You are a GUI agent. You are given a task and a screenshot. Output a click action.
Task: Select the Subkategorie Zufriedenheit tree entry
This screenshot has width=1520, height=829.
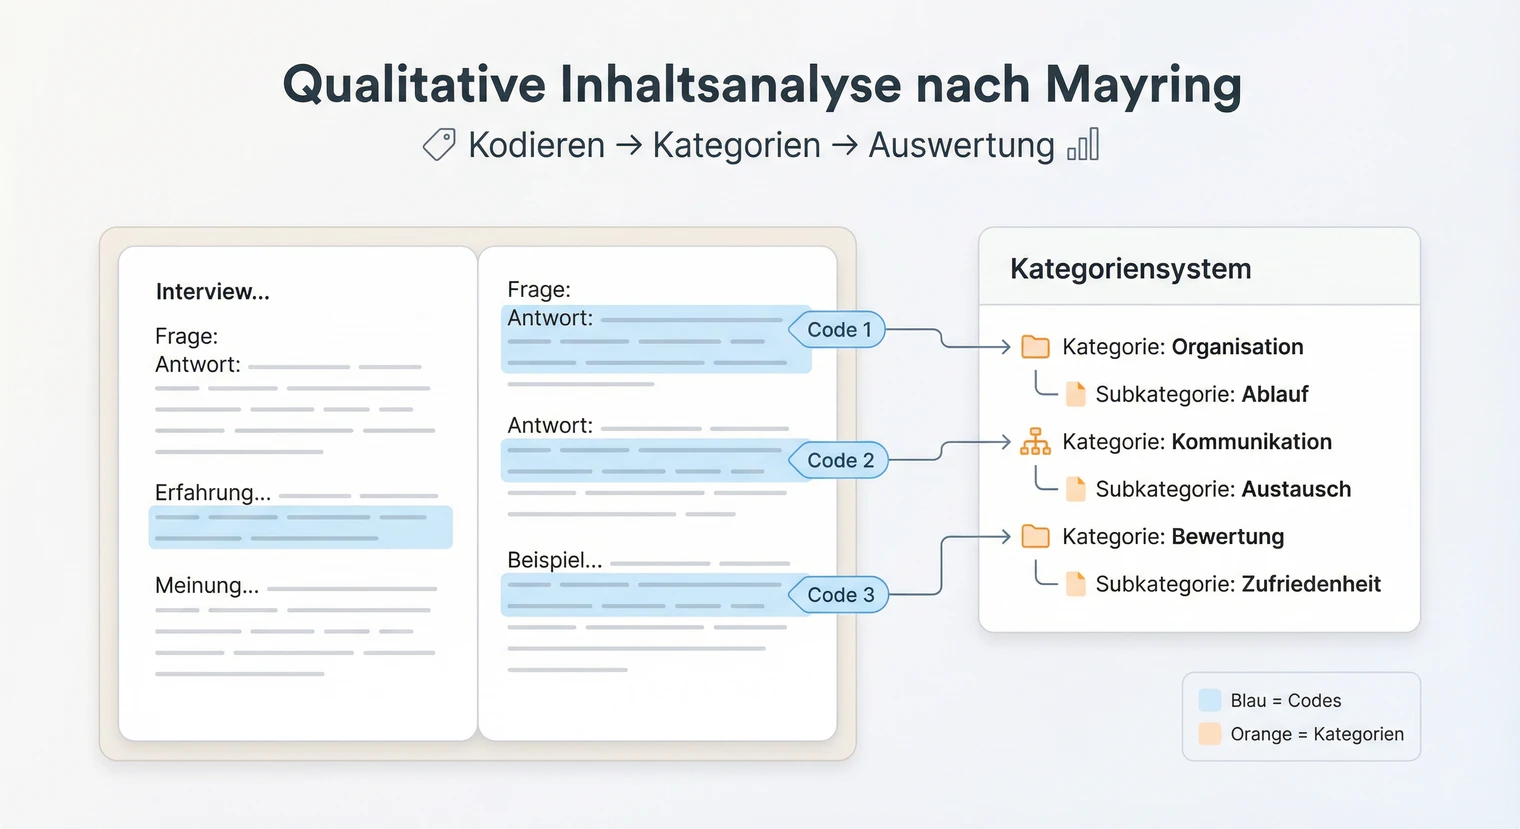tap(1238, 584)
